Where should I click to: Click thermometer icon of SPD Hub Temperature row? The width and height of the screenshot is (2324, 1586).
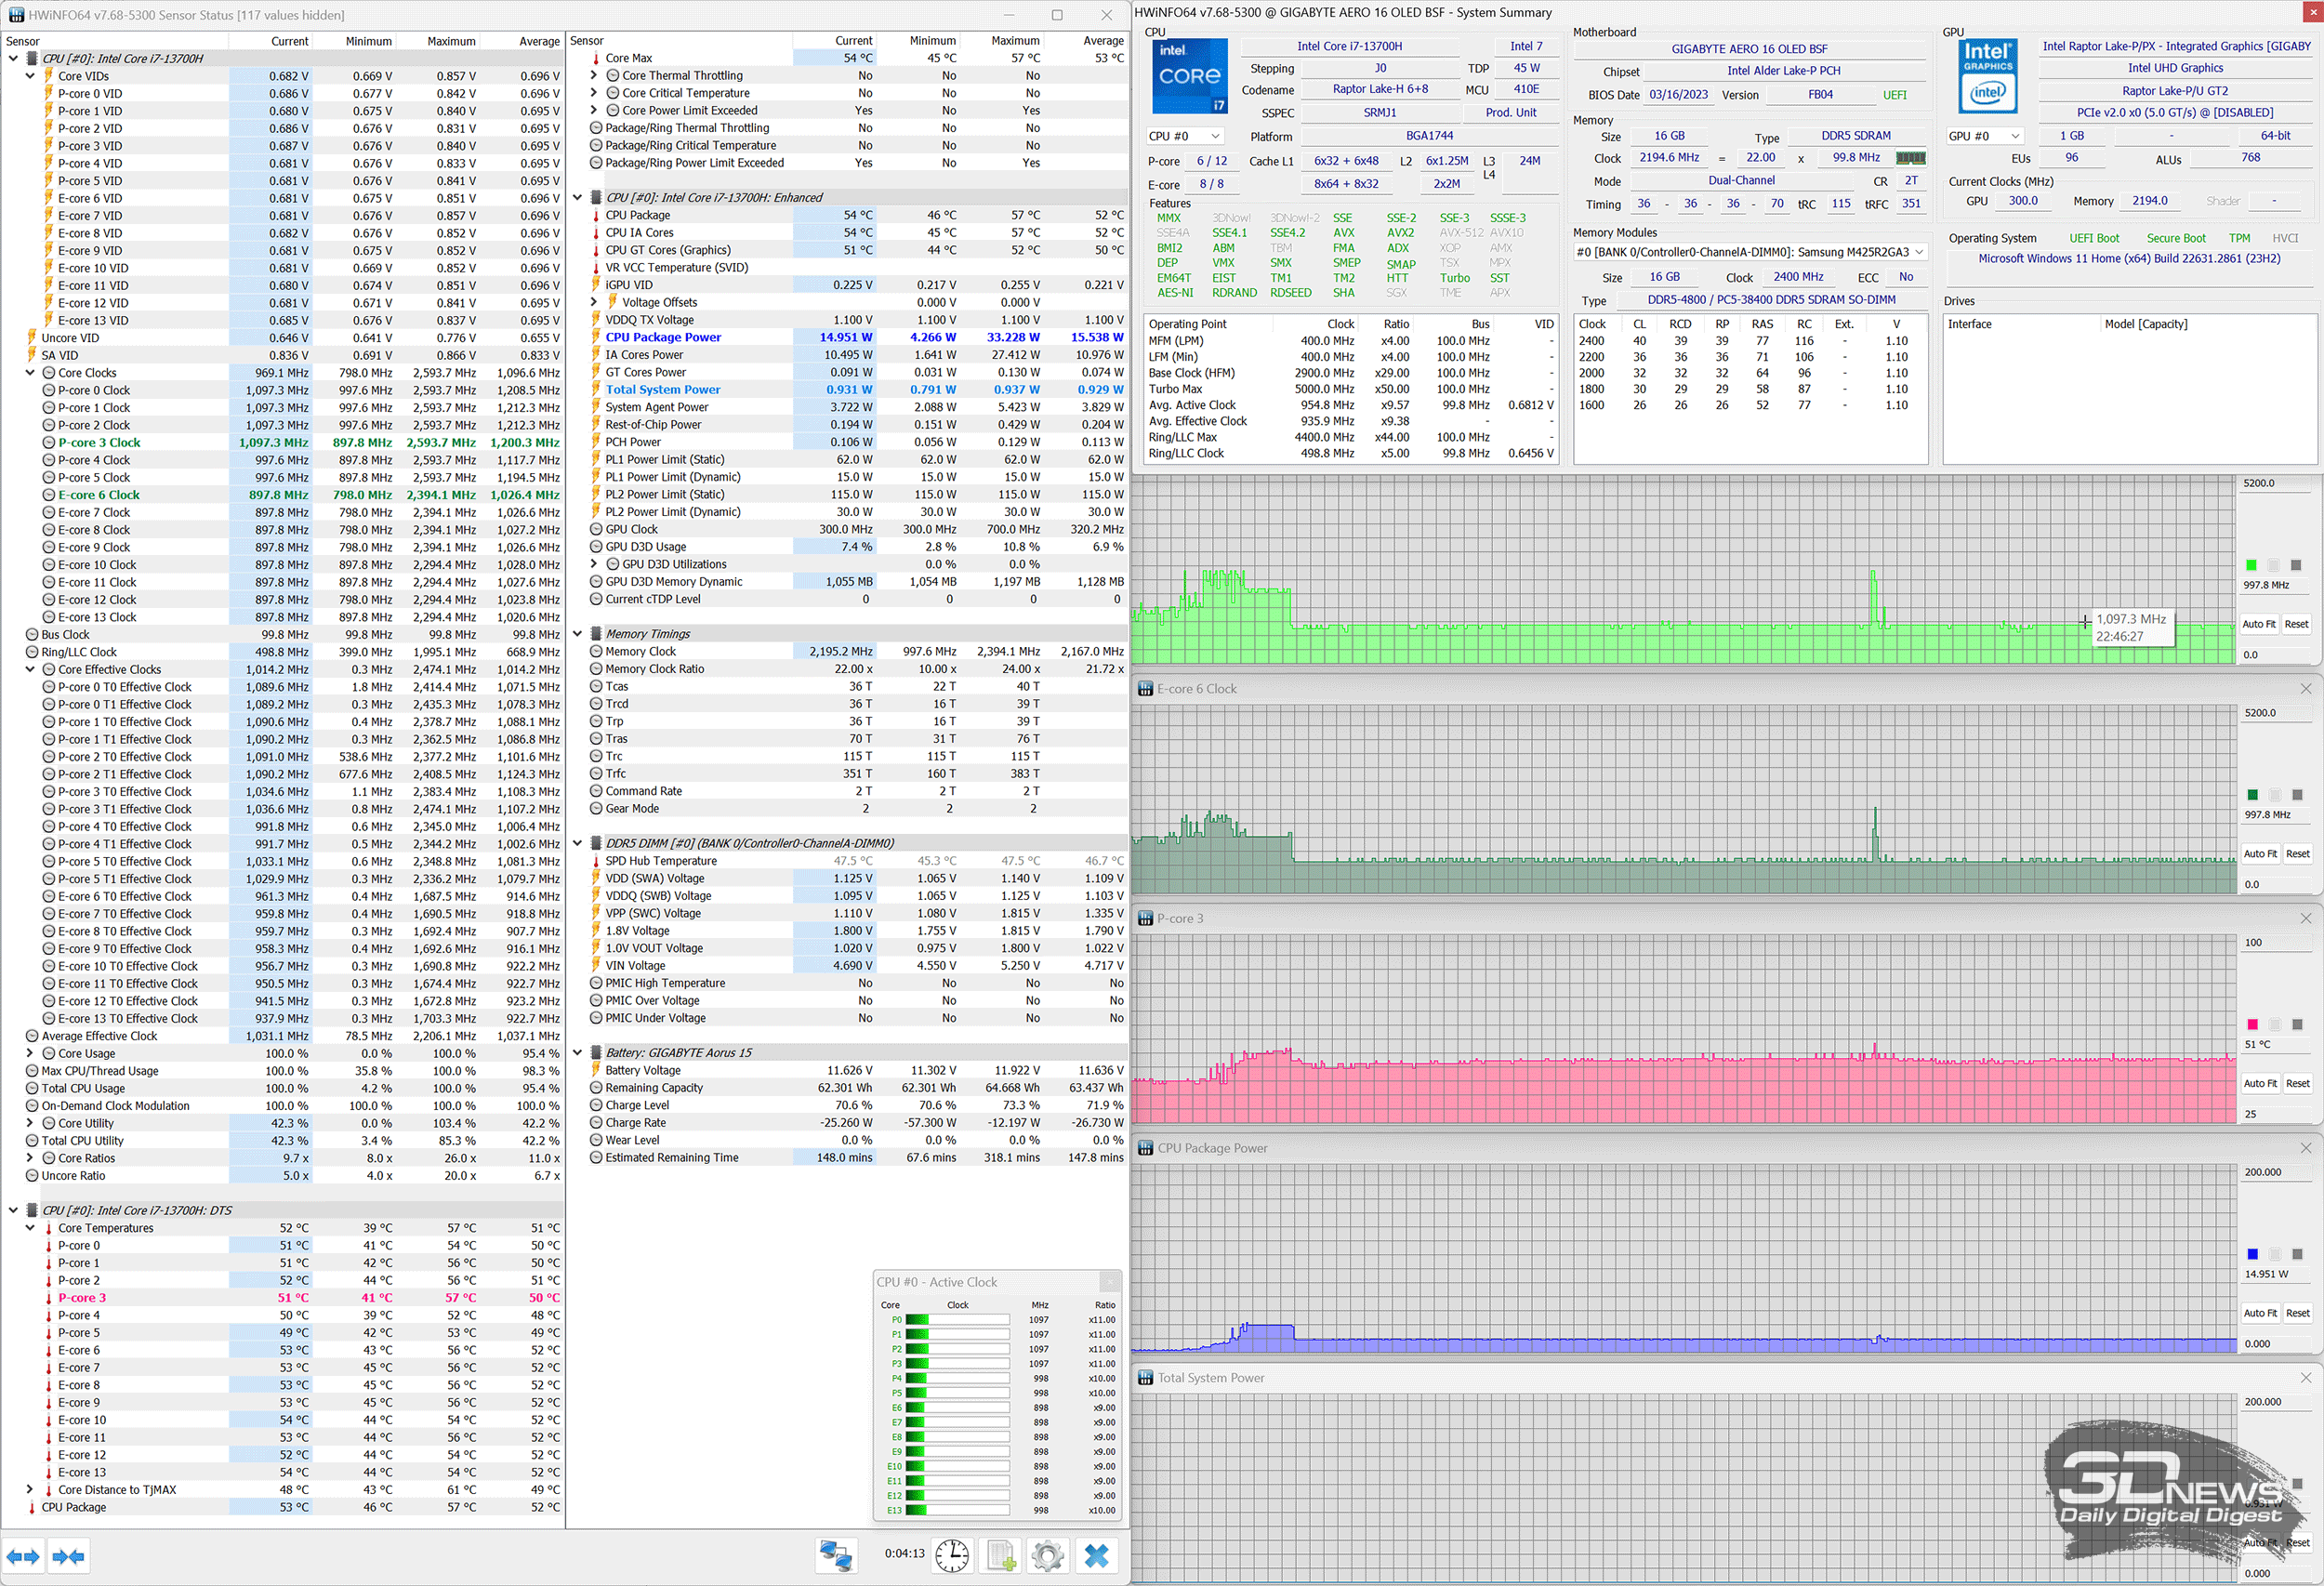pyautogui.click(x=596, y=861)
